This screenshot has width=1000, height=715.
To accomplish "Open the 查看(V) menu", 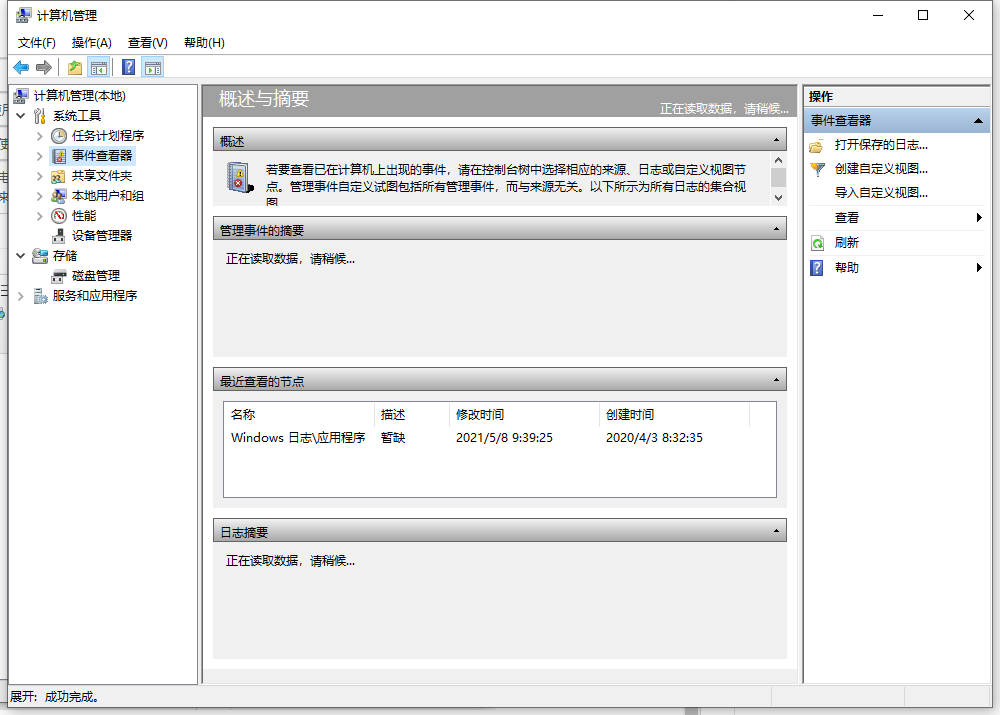I will [147, 43].
